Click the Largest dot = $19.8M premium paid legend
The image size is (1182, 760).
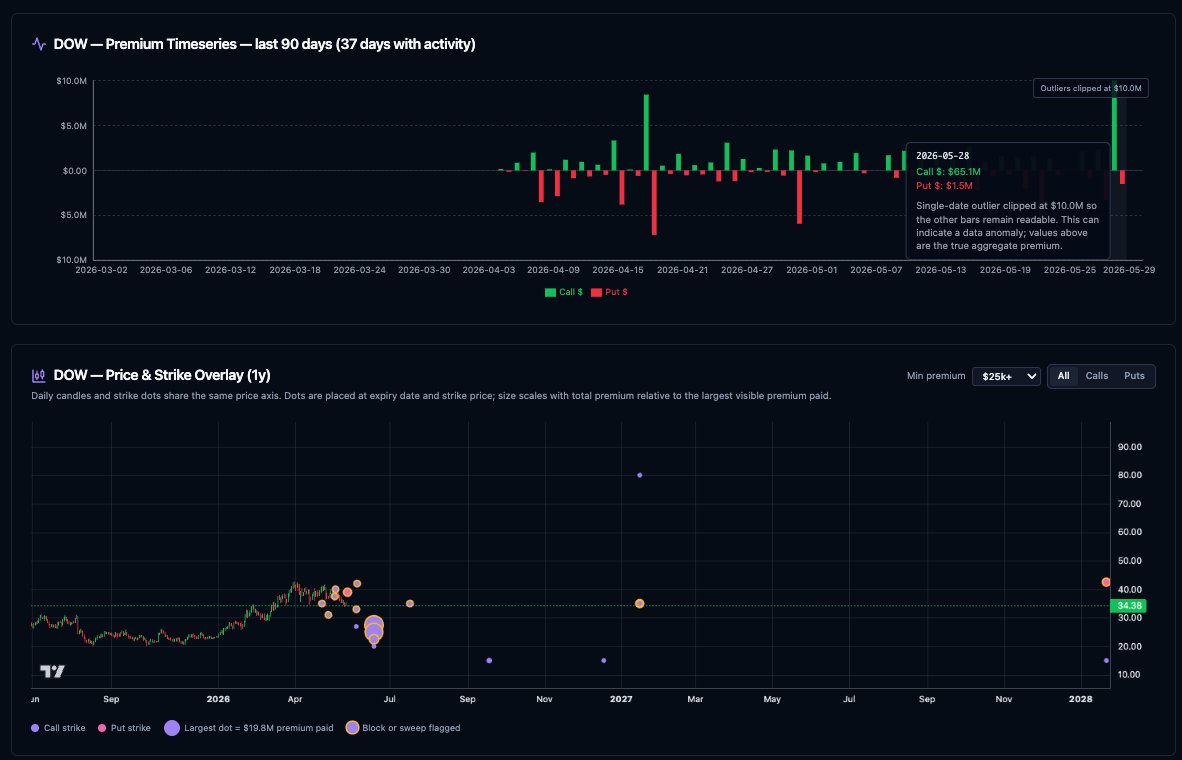(x=249, y=728)
